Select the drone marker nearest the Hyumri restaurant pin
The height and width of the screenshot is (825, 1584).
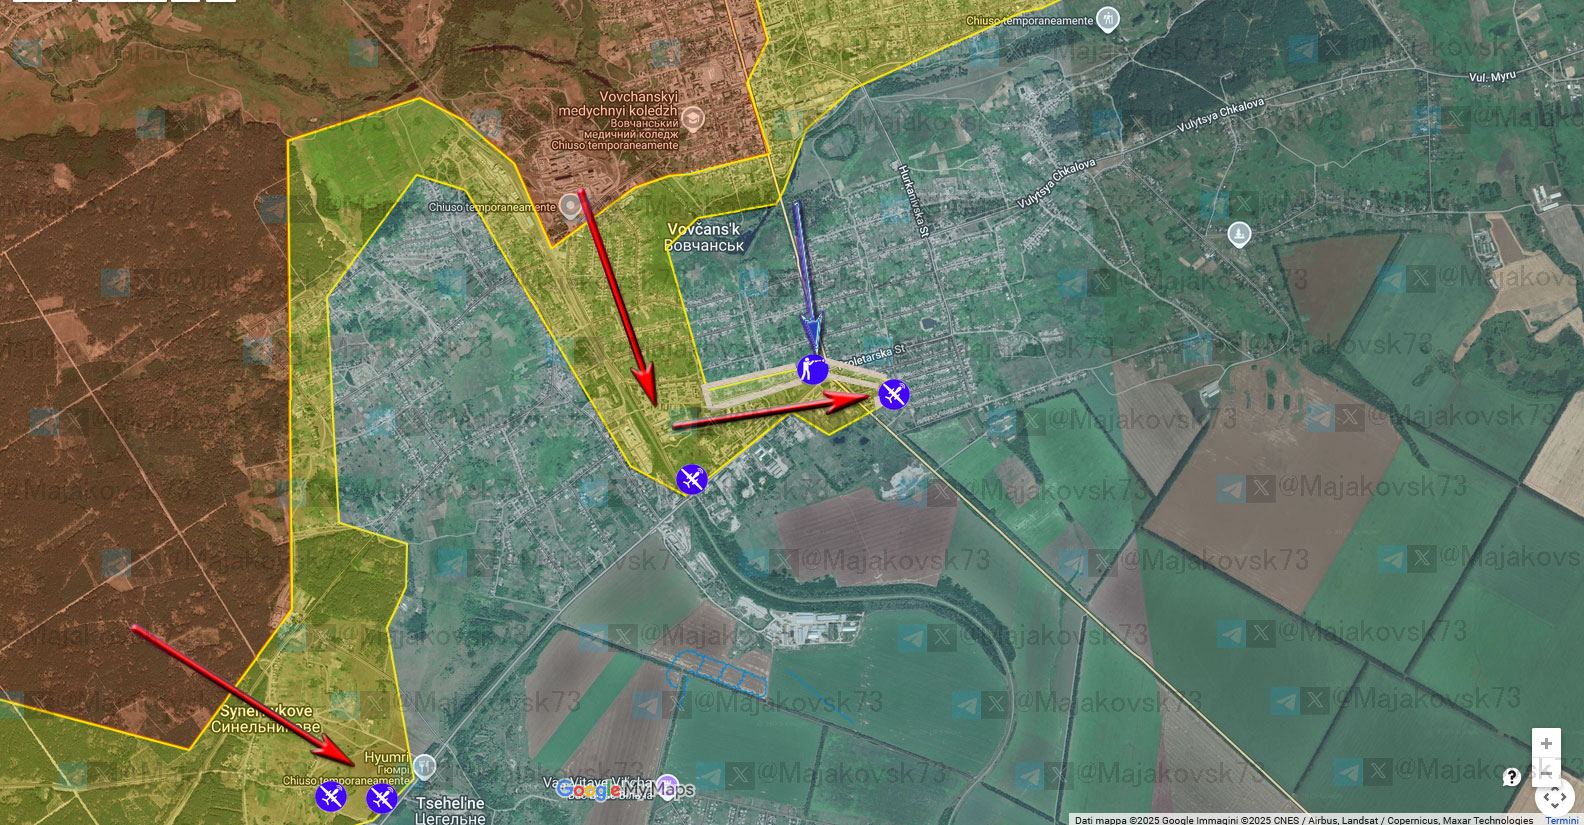[x=382, y=798]
